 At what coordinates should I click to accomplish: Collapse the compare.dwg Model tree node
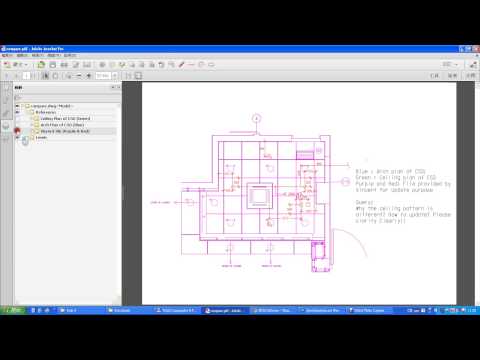[x=23, y=106]
